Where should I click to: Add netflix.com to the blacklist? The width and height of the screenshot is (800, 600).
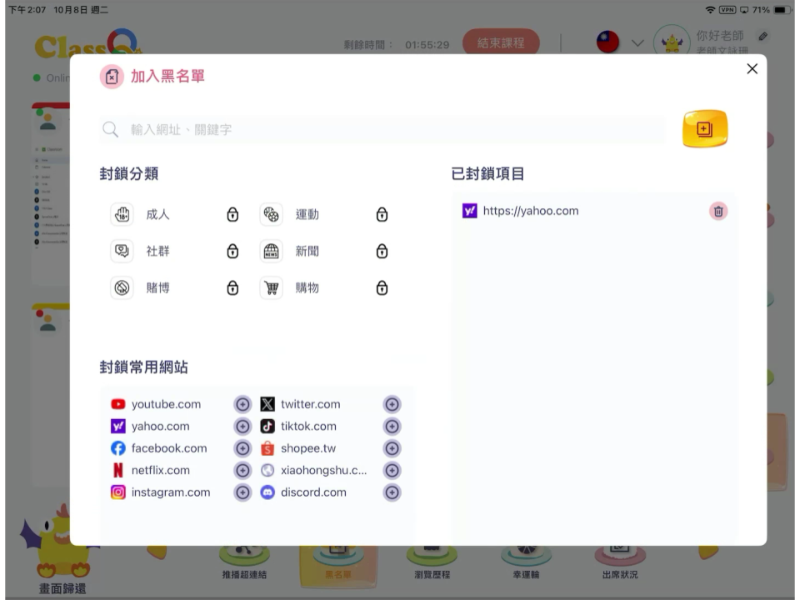[x=242, y=471]
